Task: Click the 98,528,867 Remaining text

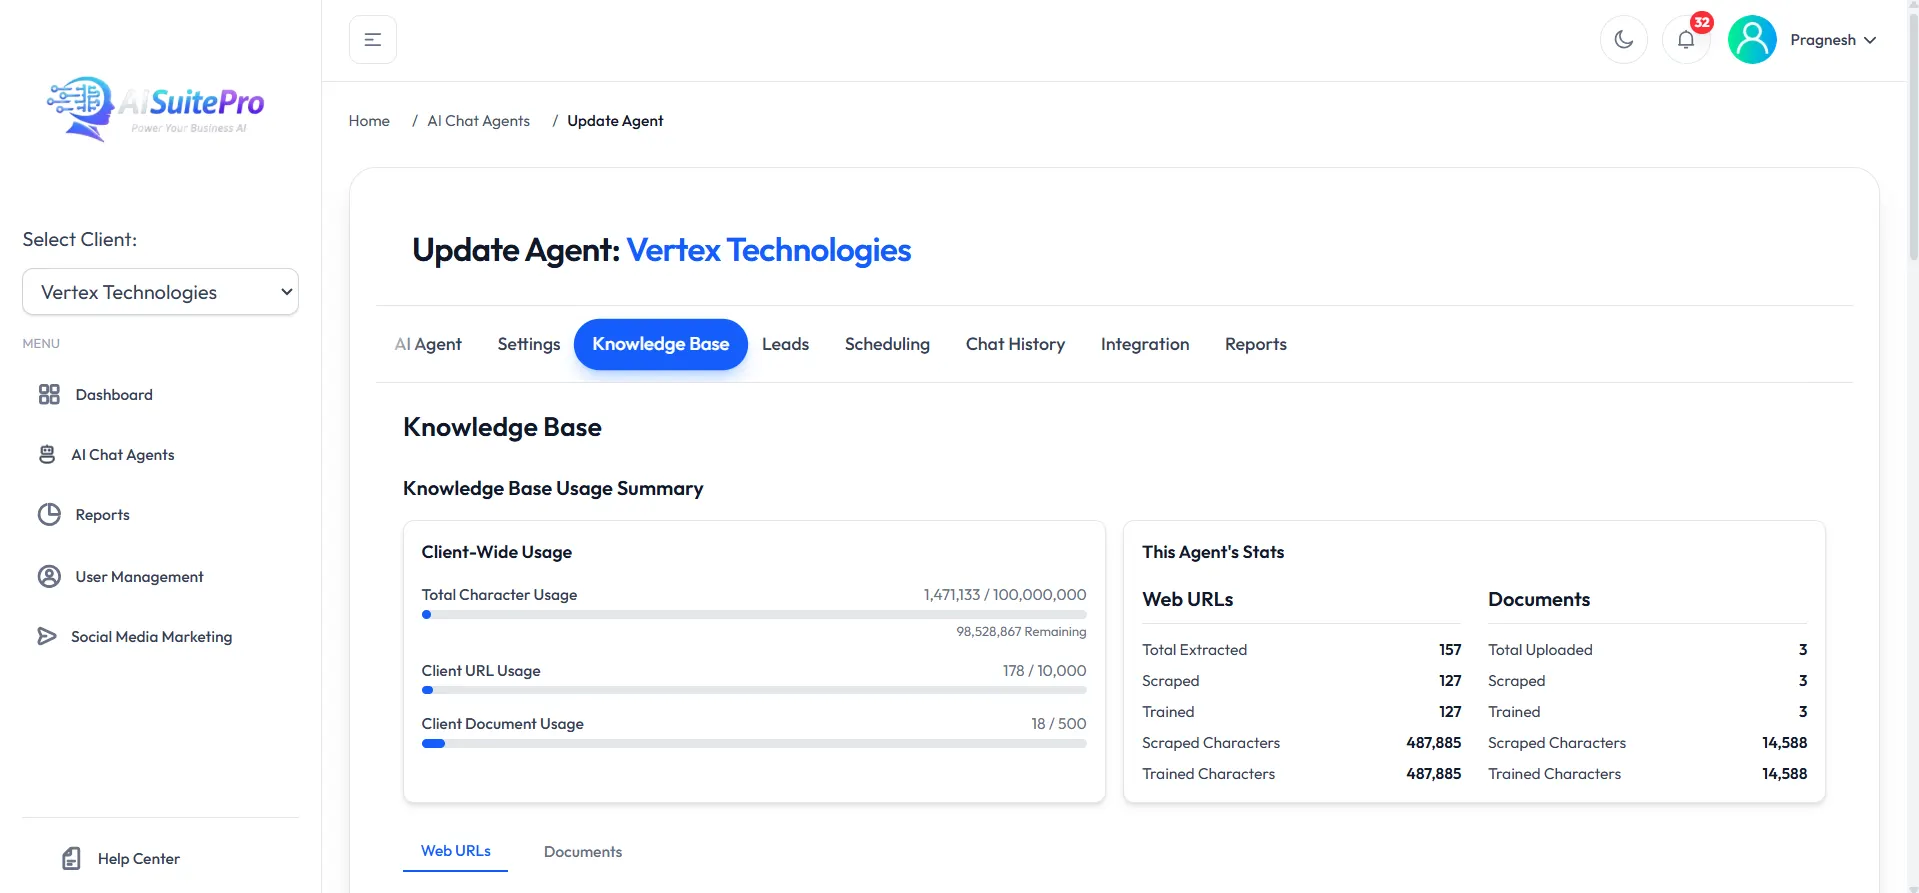Action: (1021, 632)
